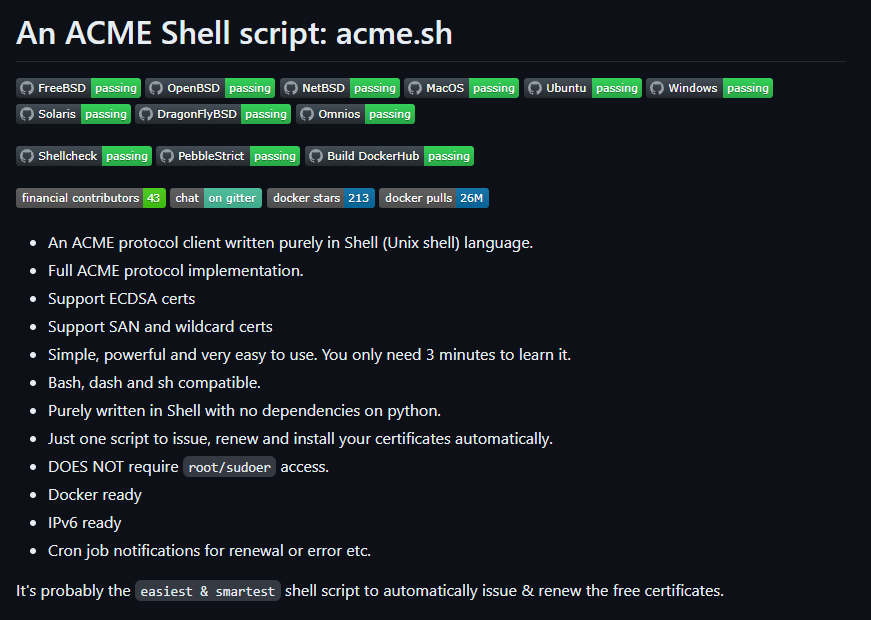The height and width of the screenshot is (620, 871).
Task: Open the Build DockerHub badge
Action: click(389, 156)
